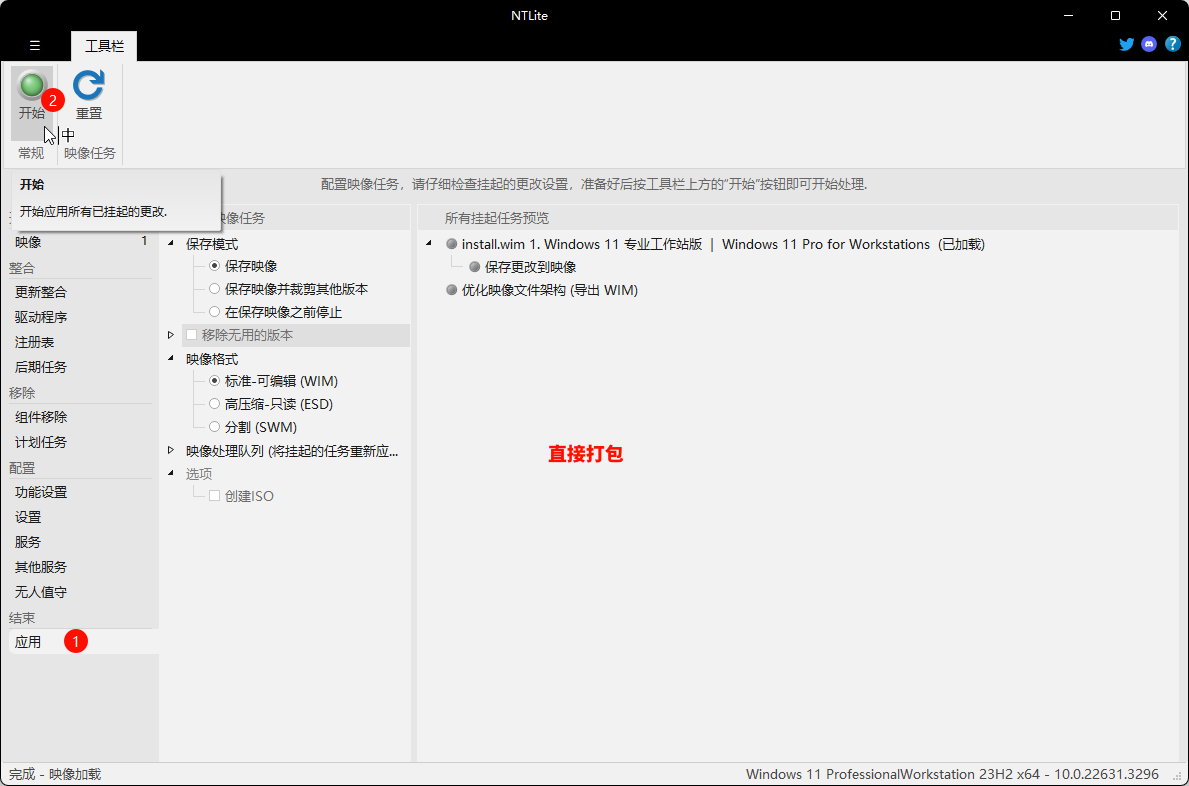Click status dot beside 保存更改到映像

pos(474,267)
